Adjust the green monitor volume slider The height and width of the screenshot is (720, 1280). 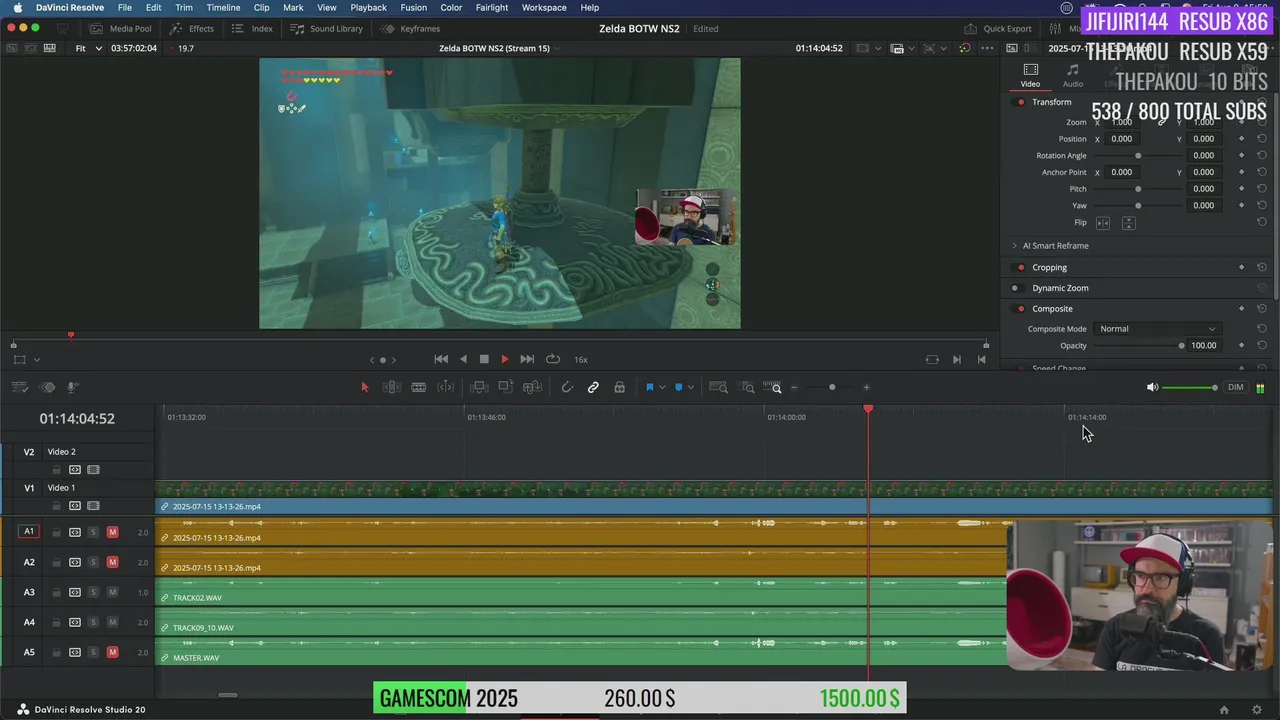pyautogui.click(x=1189, y=388)
